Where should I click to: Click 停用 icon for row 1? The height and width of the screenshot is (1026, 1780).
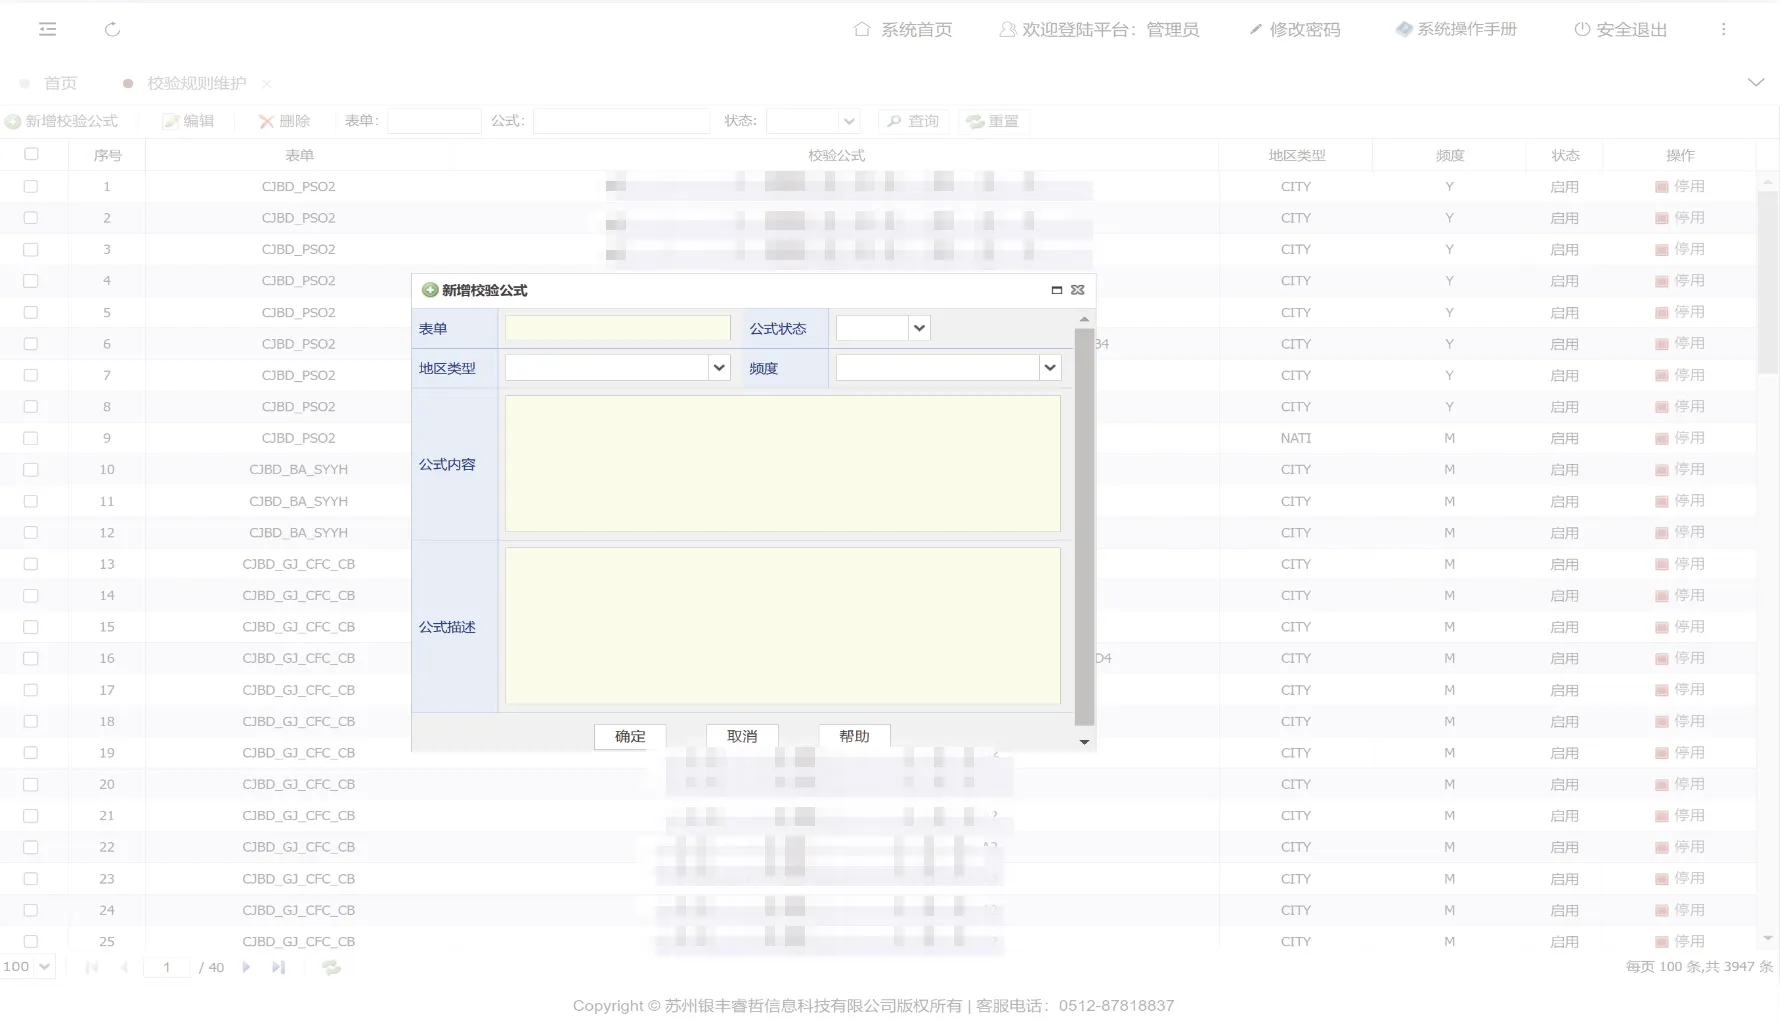coord(1661,187)
